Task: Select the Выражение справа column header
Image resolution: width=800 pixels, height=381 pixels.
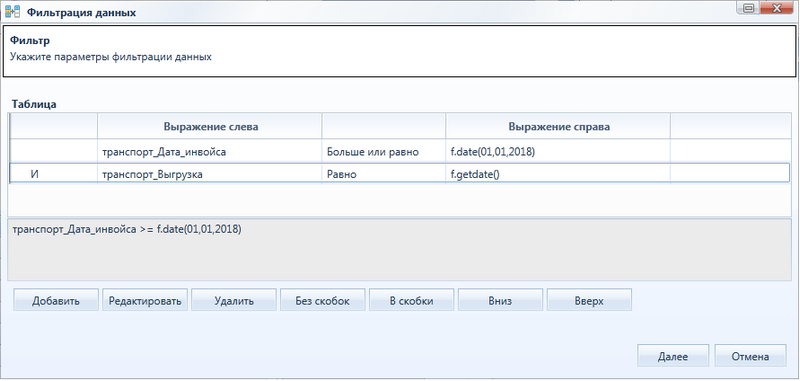Action: 559,126
